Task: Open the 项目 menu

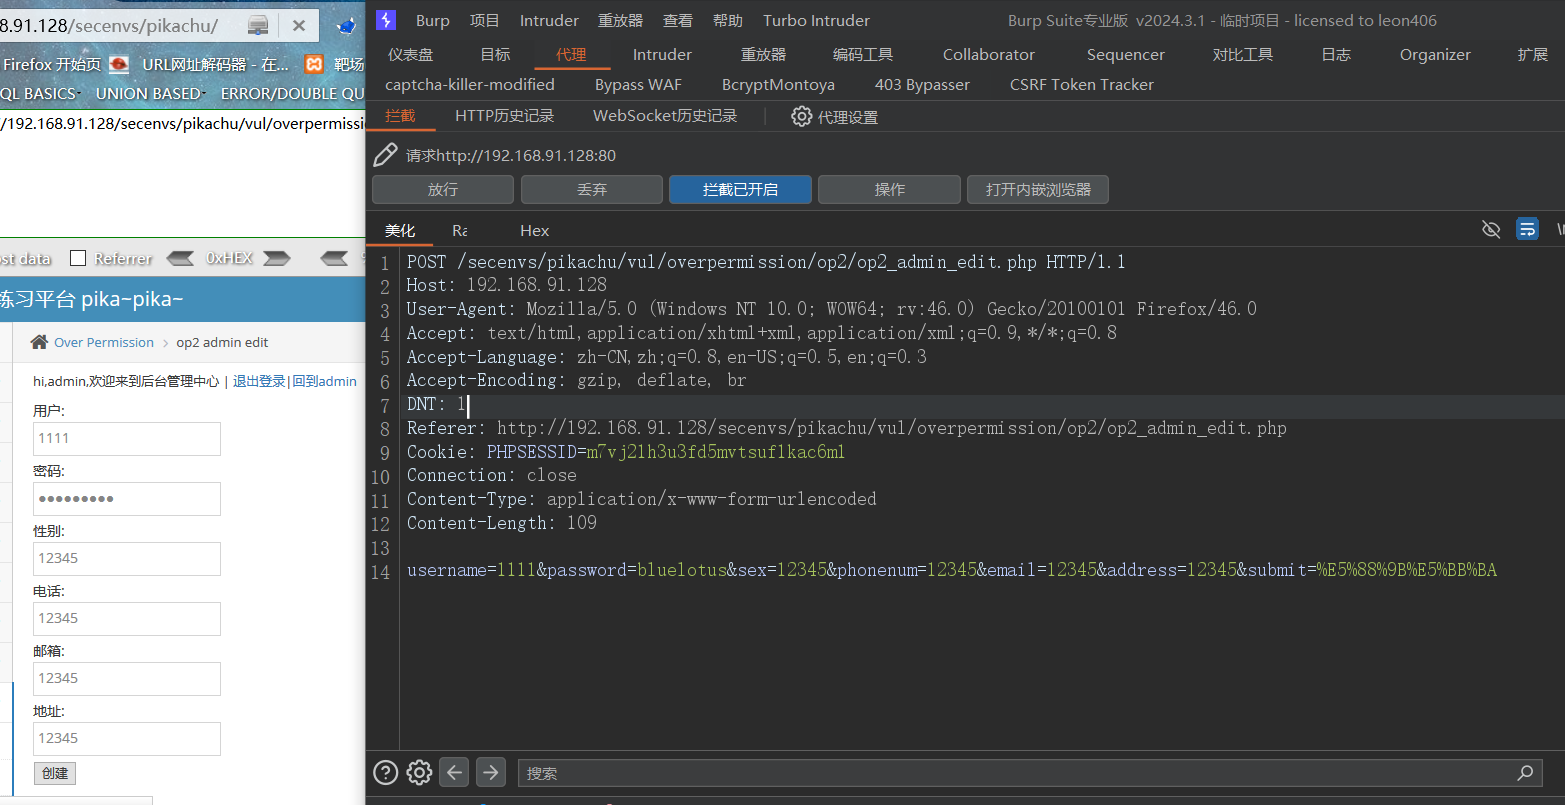Action: click(485, 20)
